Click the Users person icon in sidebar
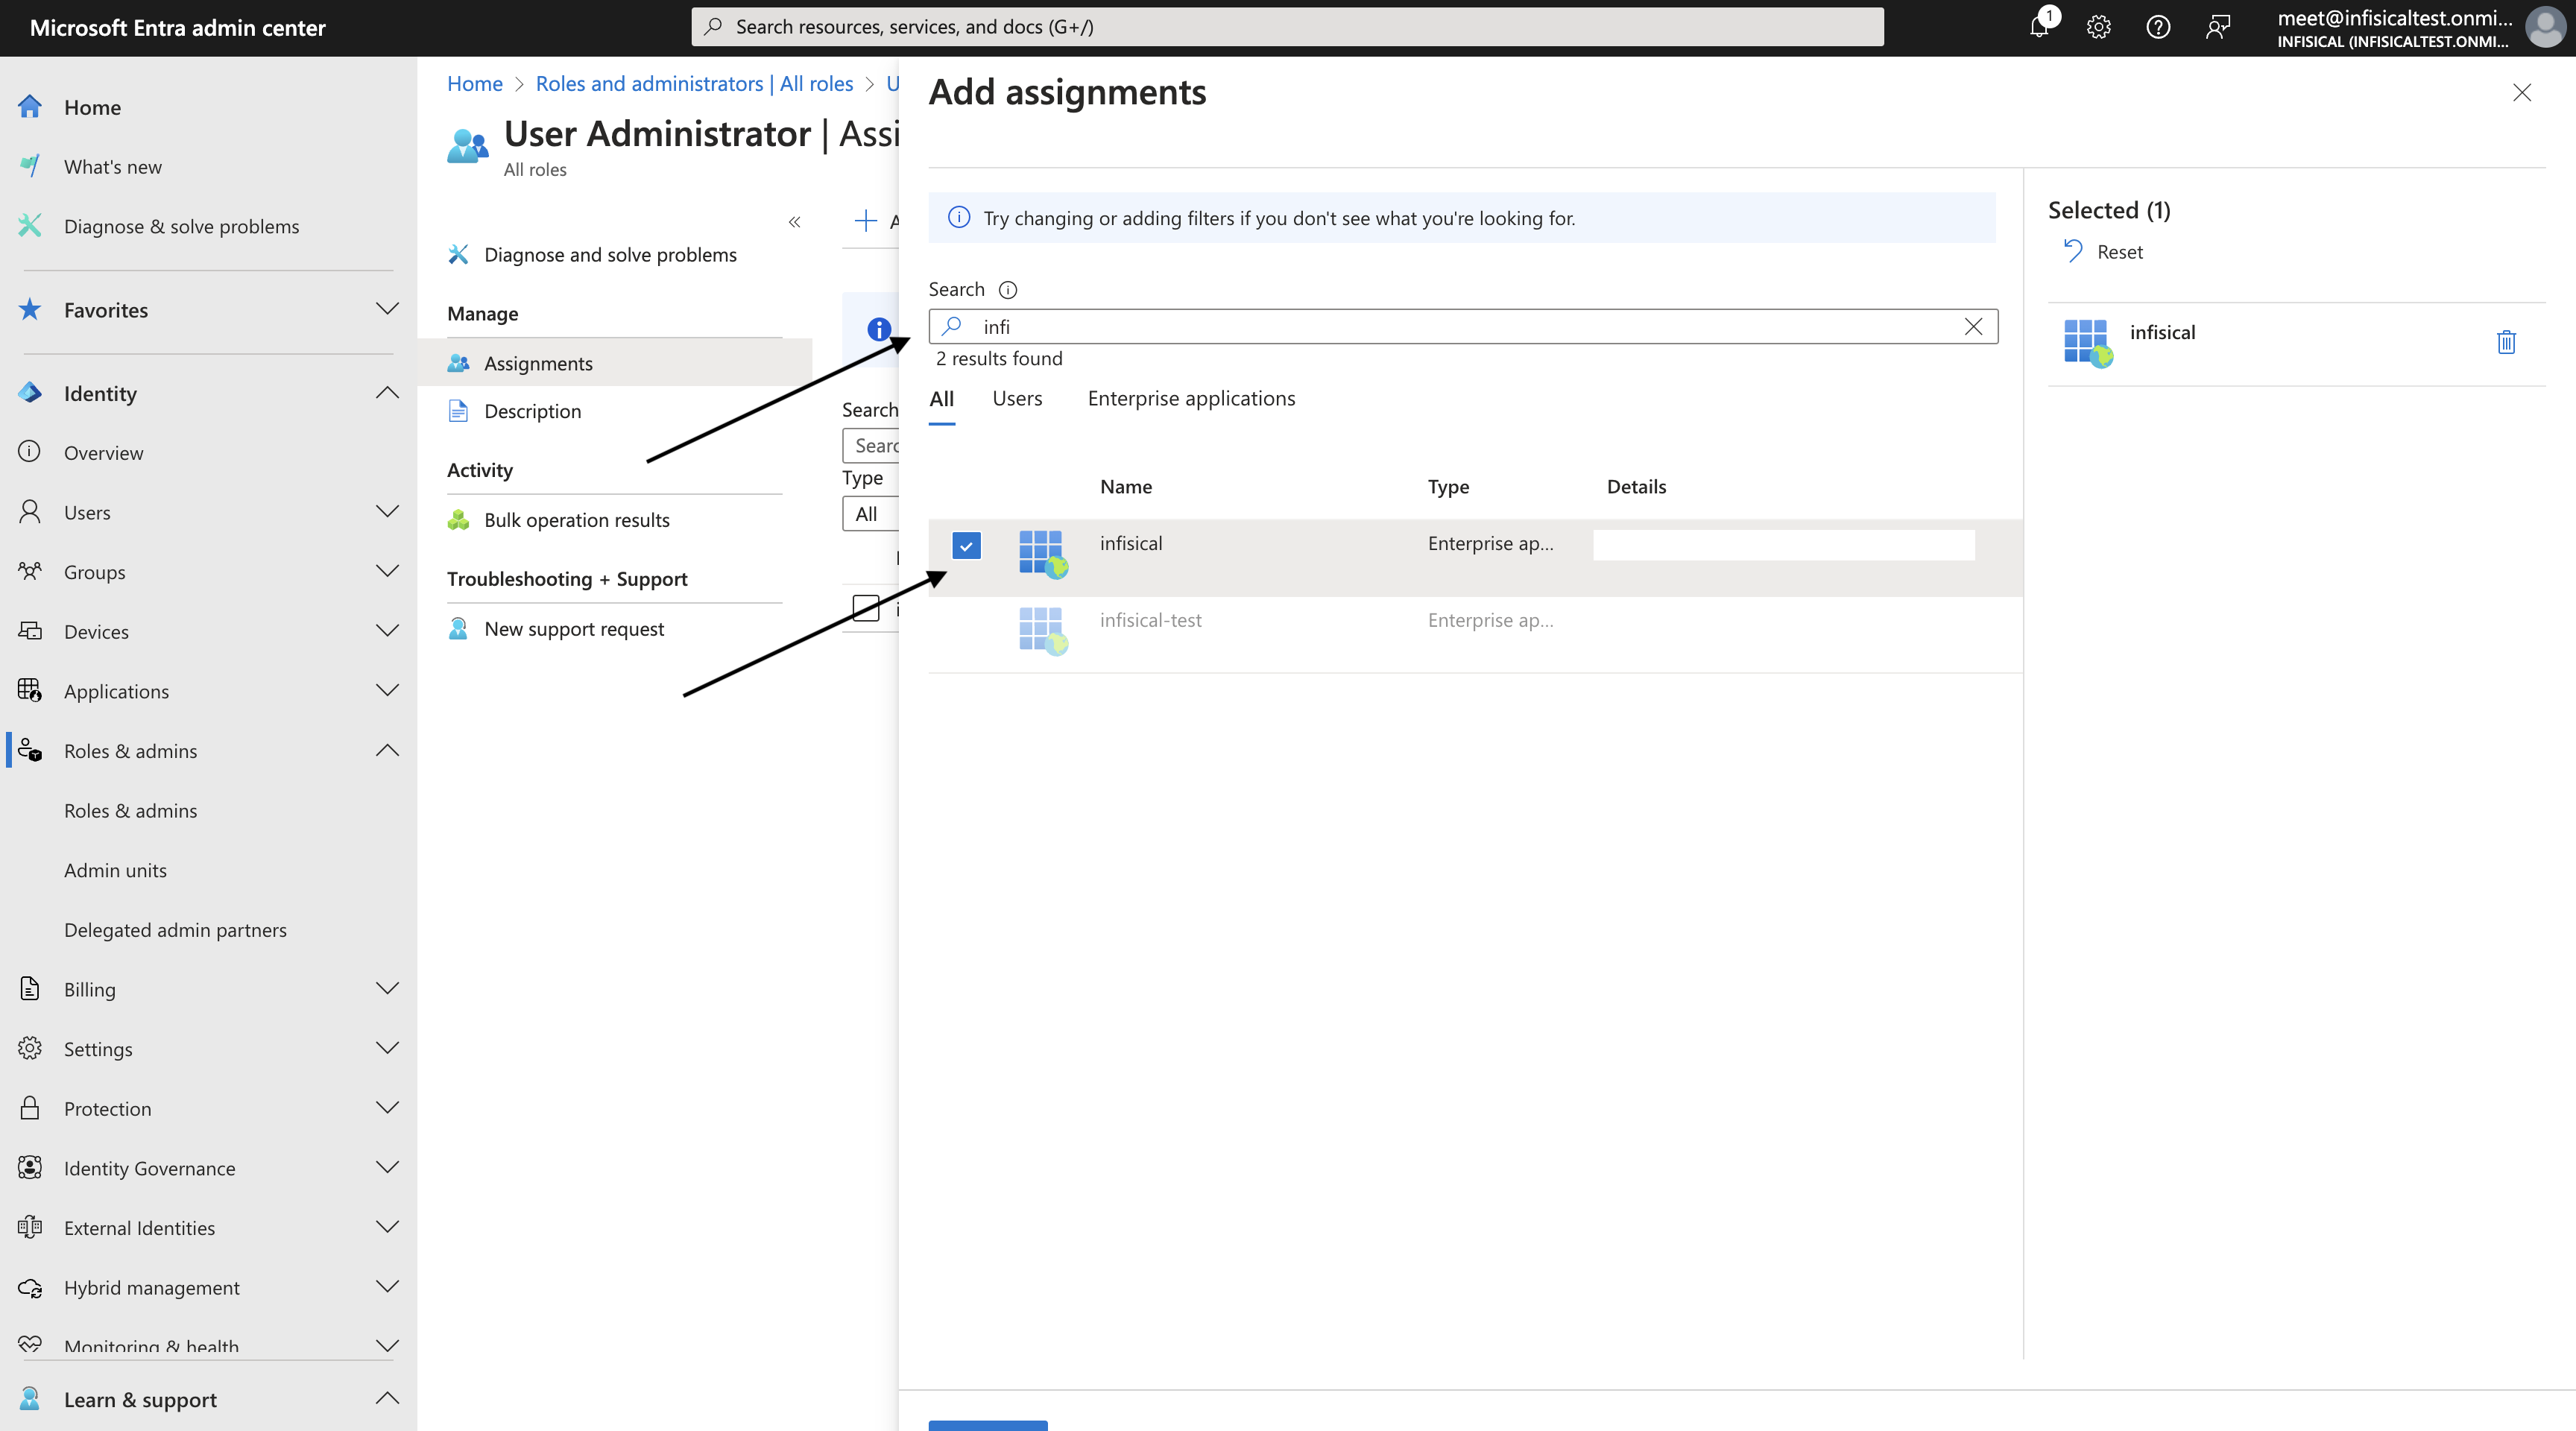 tap(30, 512)
